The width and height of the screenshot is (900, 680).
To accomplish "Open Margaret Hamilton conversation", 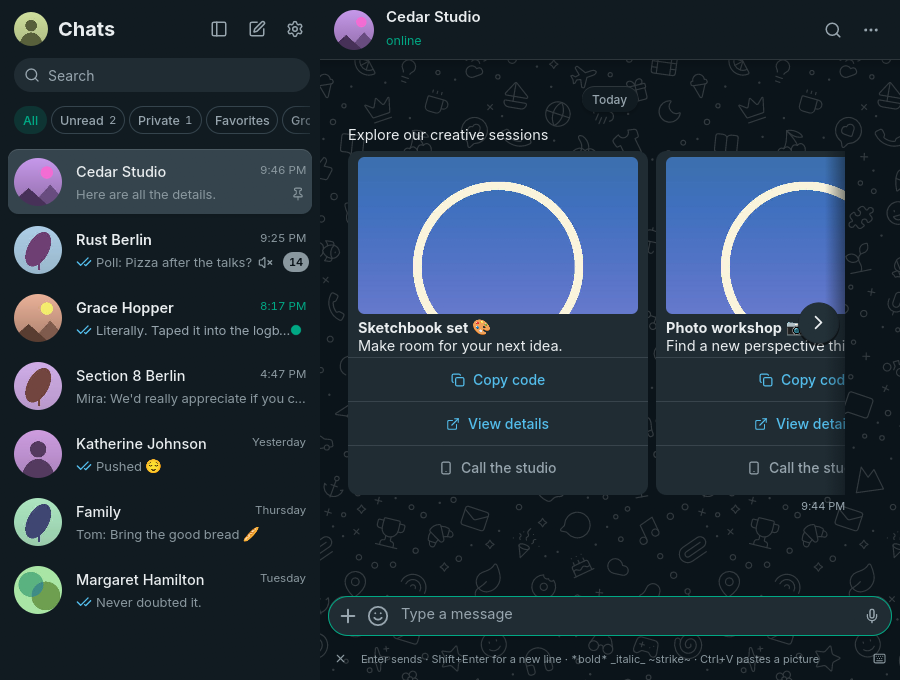I will pos(160,590).
